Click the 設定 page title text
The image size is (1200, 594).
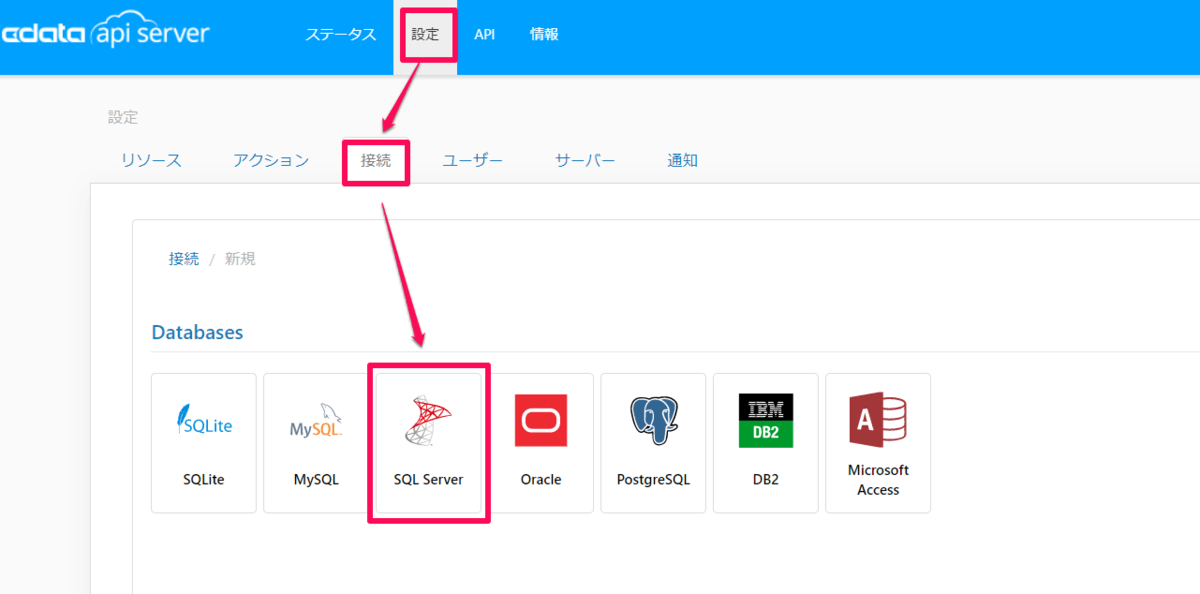coord(123,117)
